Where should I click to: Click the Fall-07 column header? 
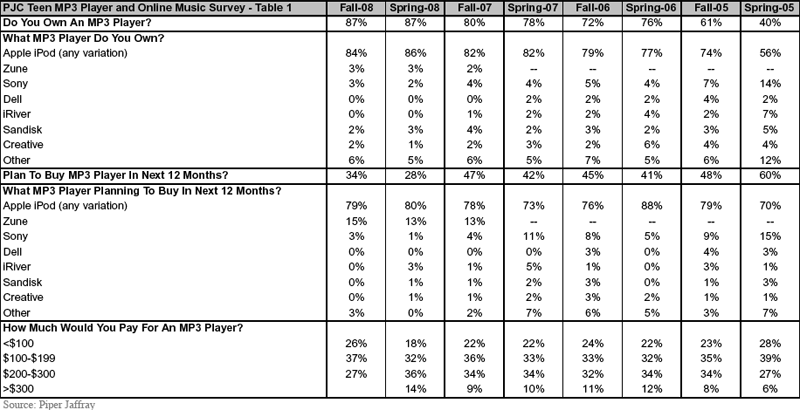tap(475, 8)
